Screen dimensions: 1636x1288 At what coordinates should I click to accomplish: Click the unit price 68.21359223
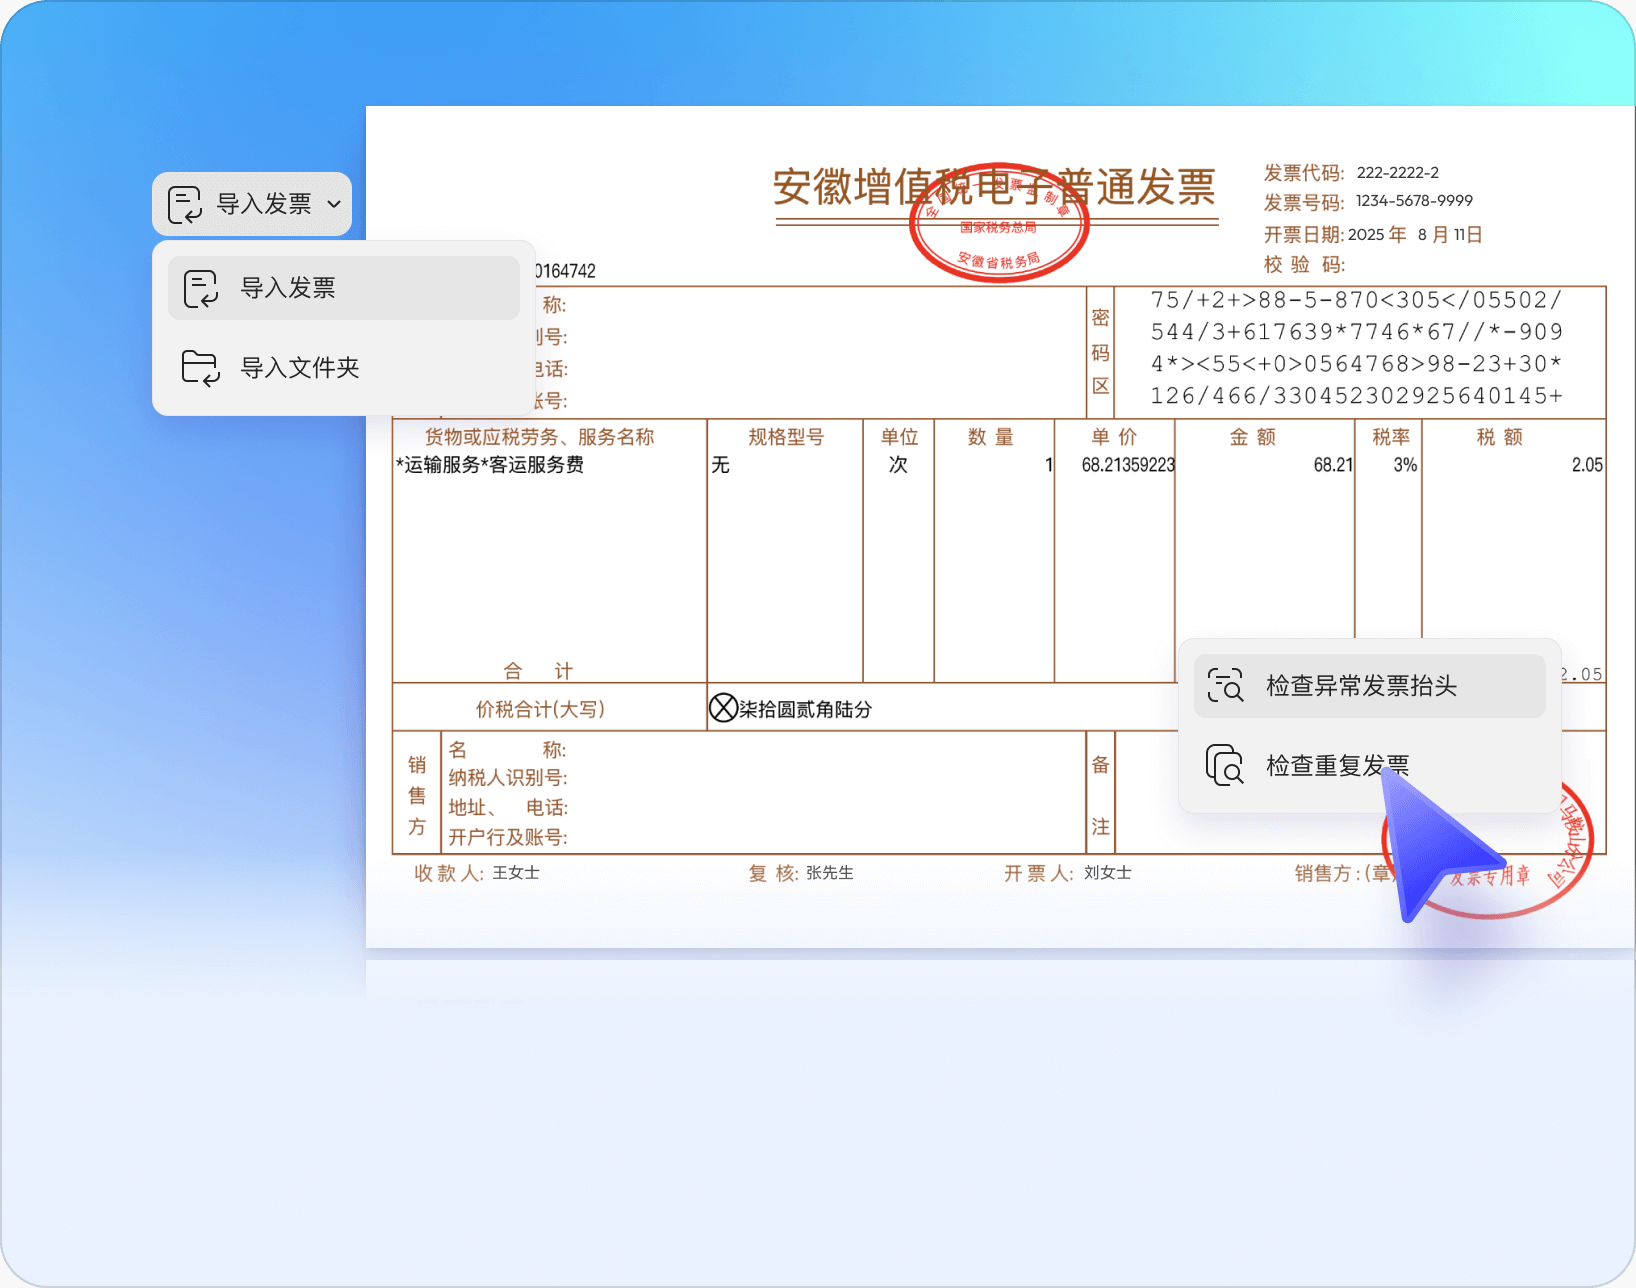pos(1128,465)
